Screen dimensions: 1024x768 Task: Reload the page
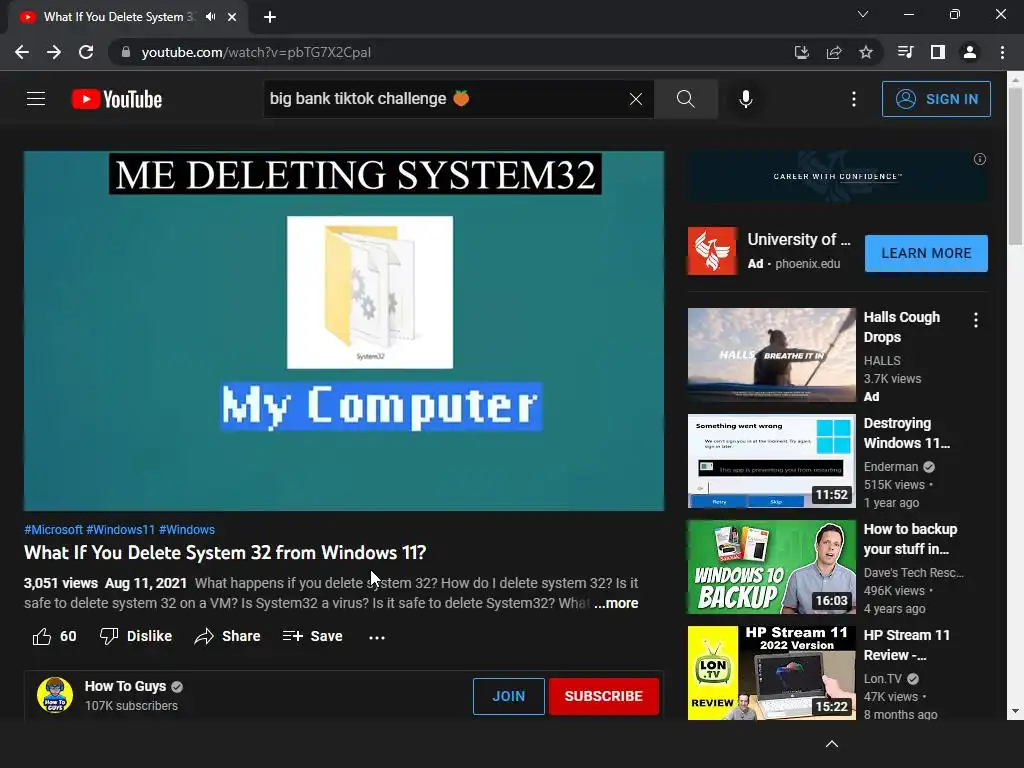pos(86,52)
